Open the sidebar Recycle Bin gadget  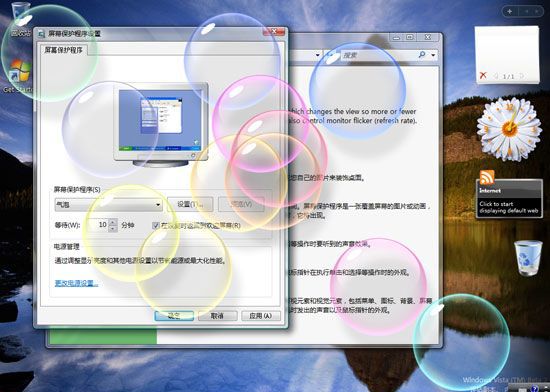click(x=528, y=258)
